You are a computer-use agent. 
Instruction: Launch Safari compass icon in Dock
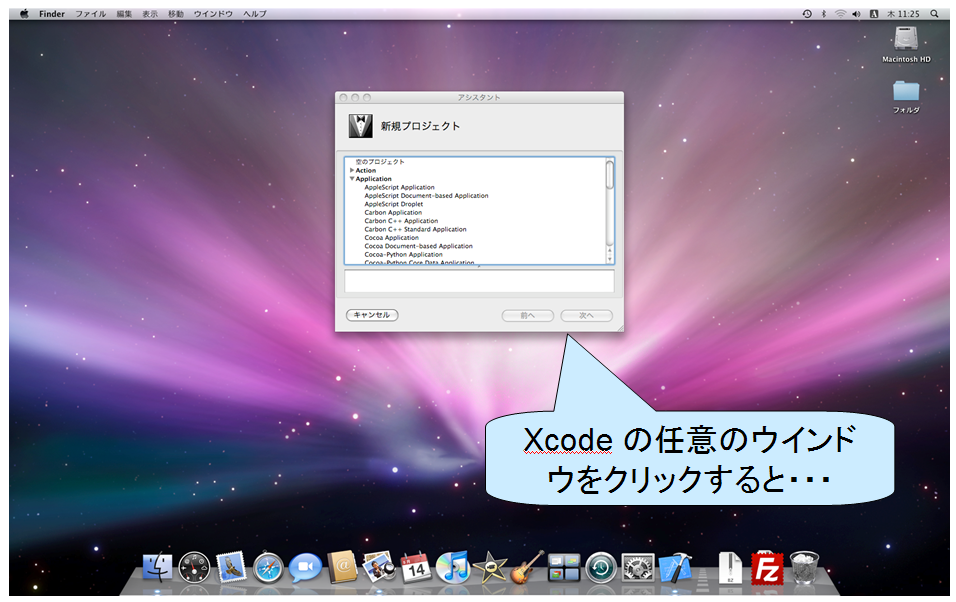(x=268, y=568)
